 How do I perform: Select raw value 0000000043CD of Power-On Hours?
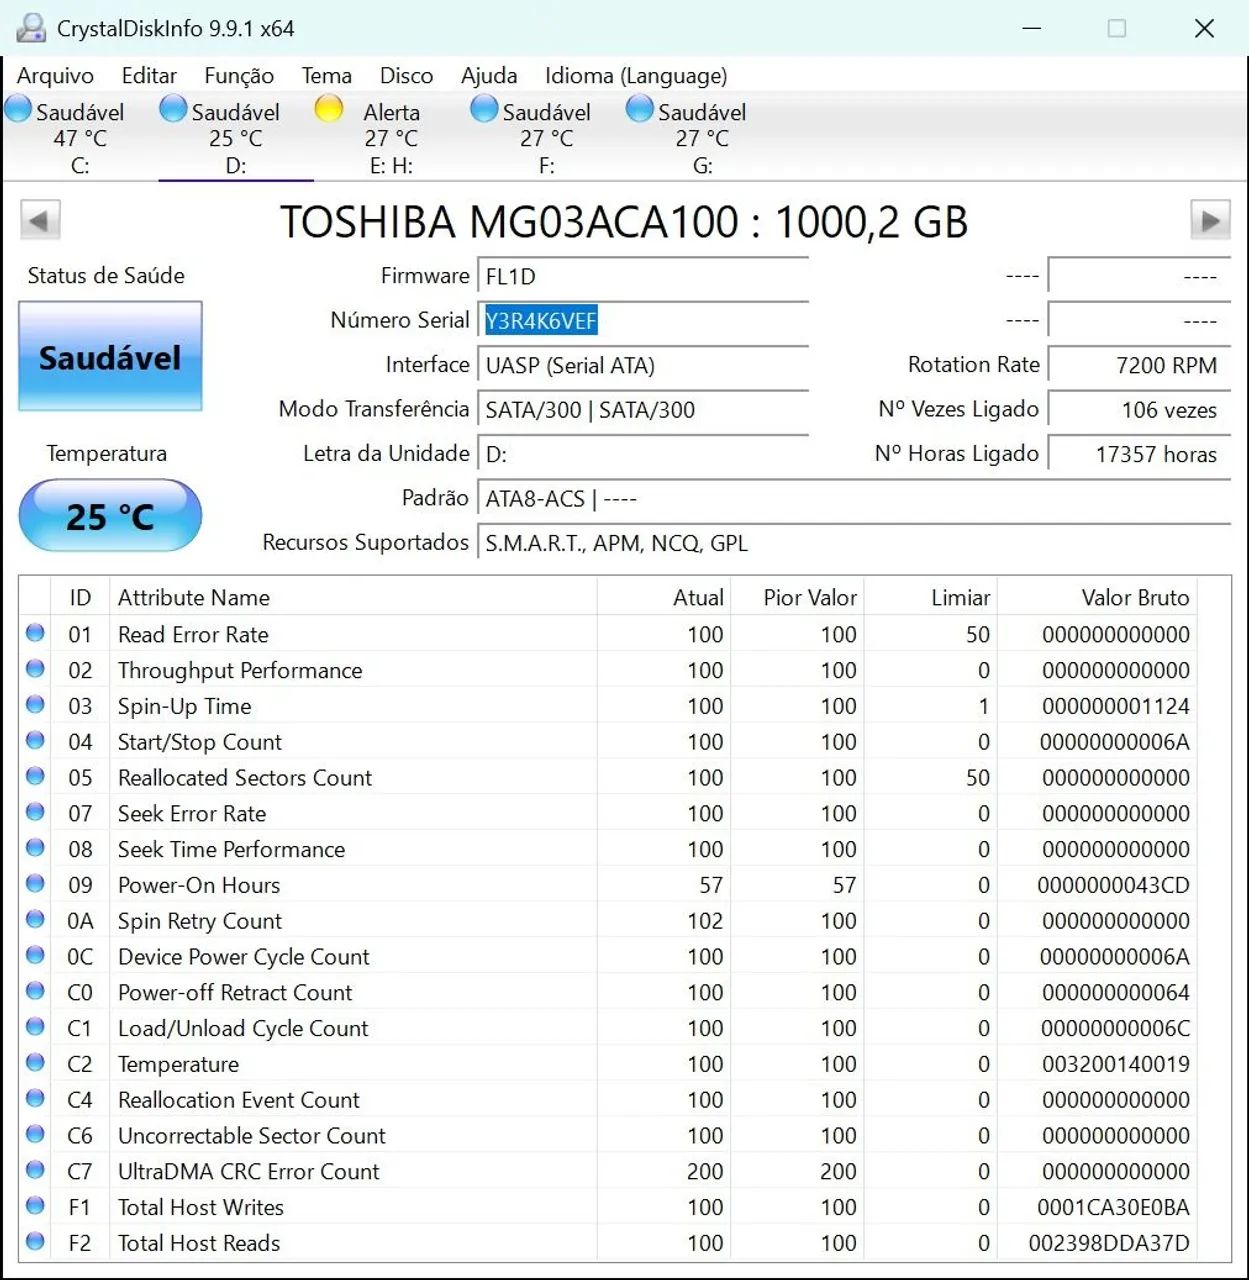[1113, 885]
